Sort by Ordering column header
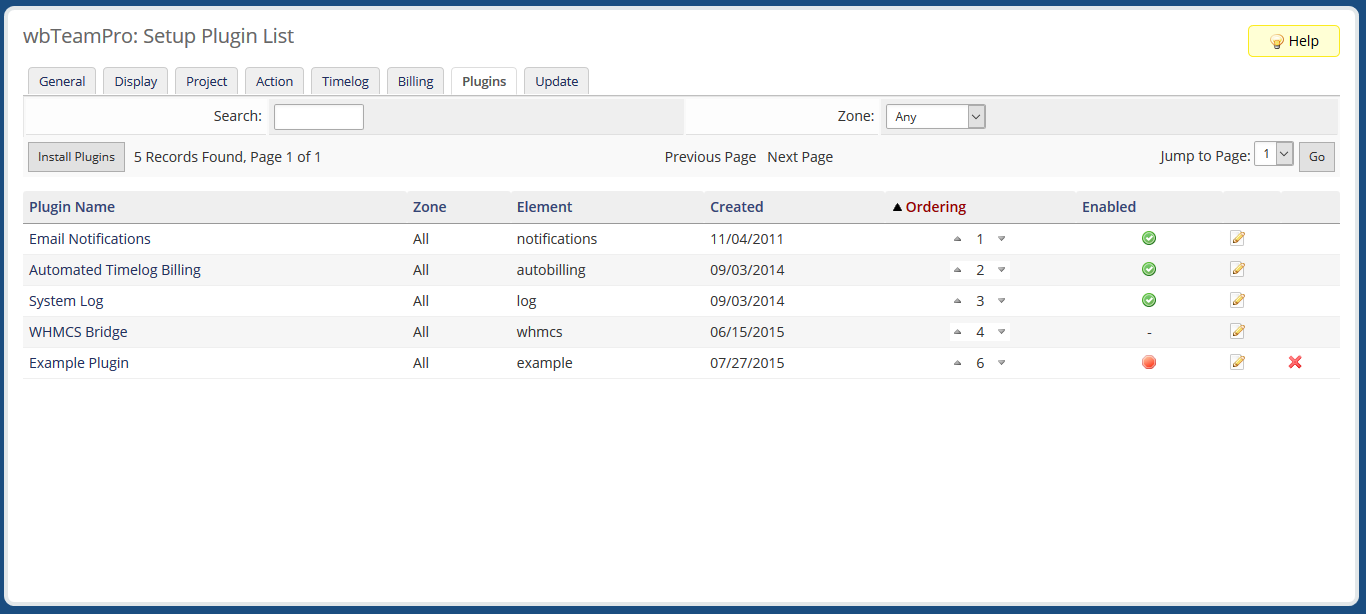The height and width of the screenshot is (614, 1366). [x=936, y=207]
